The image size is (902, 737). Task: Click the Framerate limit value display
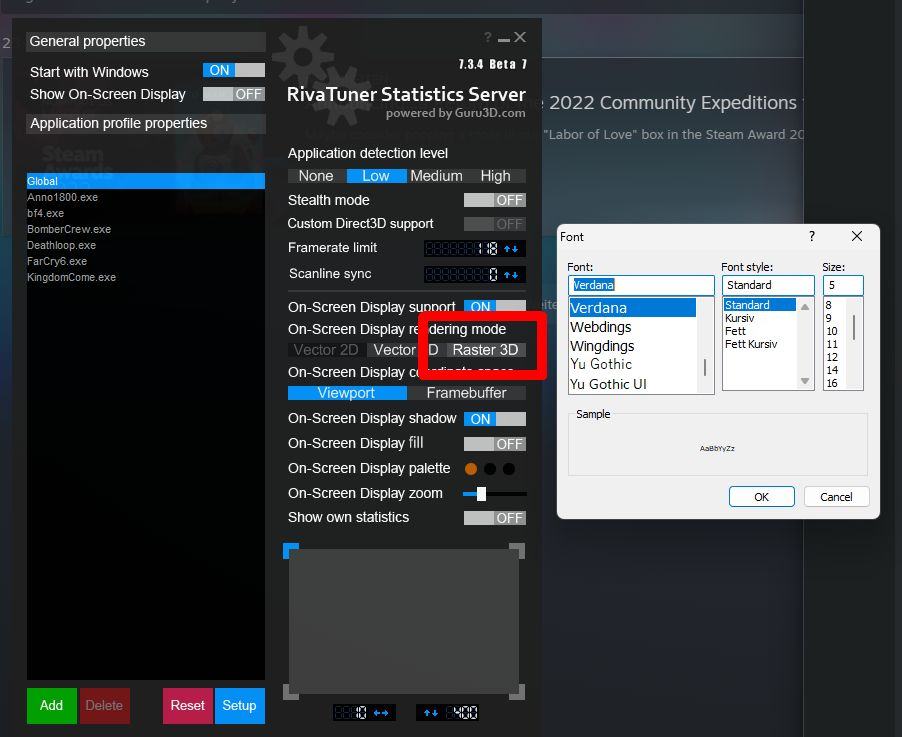click(x=462, y=249)
